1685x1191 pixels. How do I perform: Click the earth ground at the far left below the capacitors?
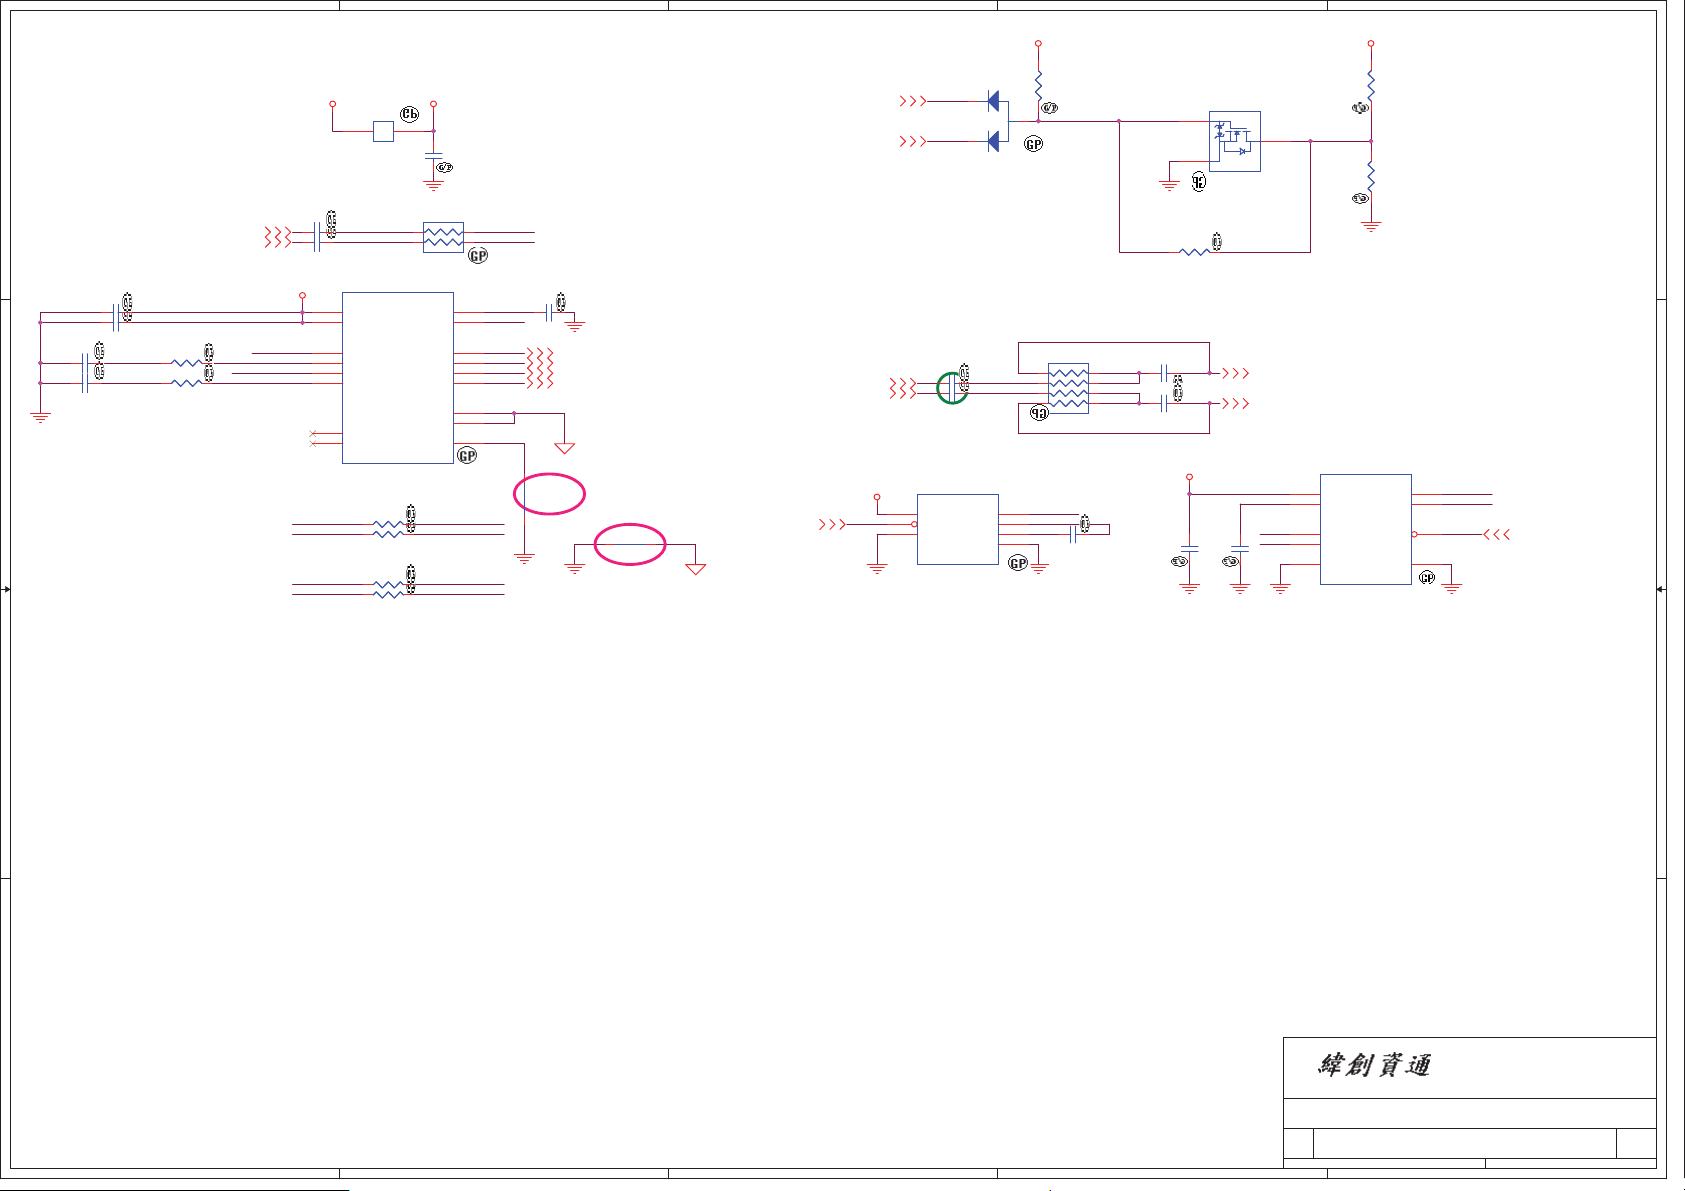pos(40,417)
